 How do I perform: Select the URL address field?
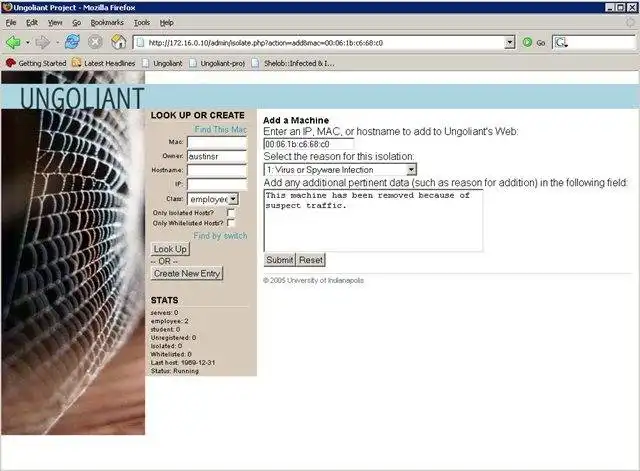(x=324, y=42)
